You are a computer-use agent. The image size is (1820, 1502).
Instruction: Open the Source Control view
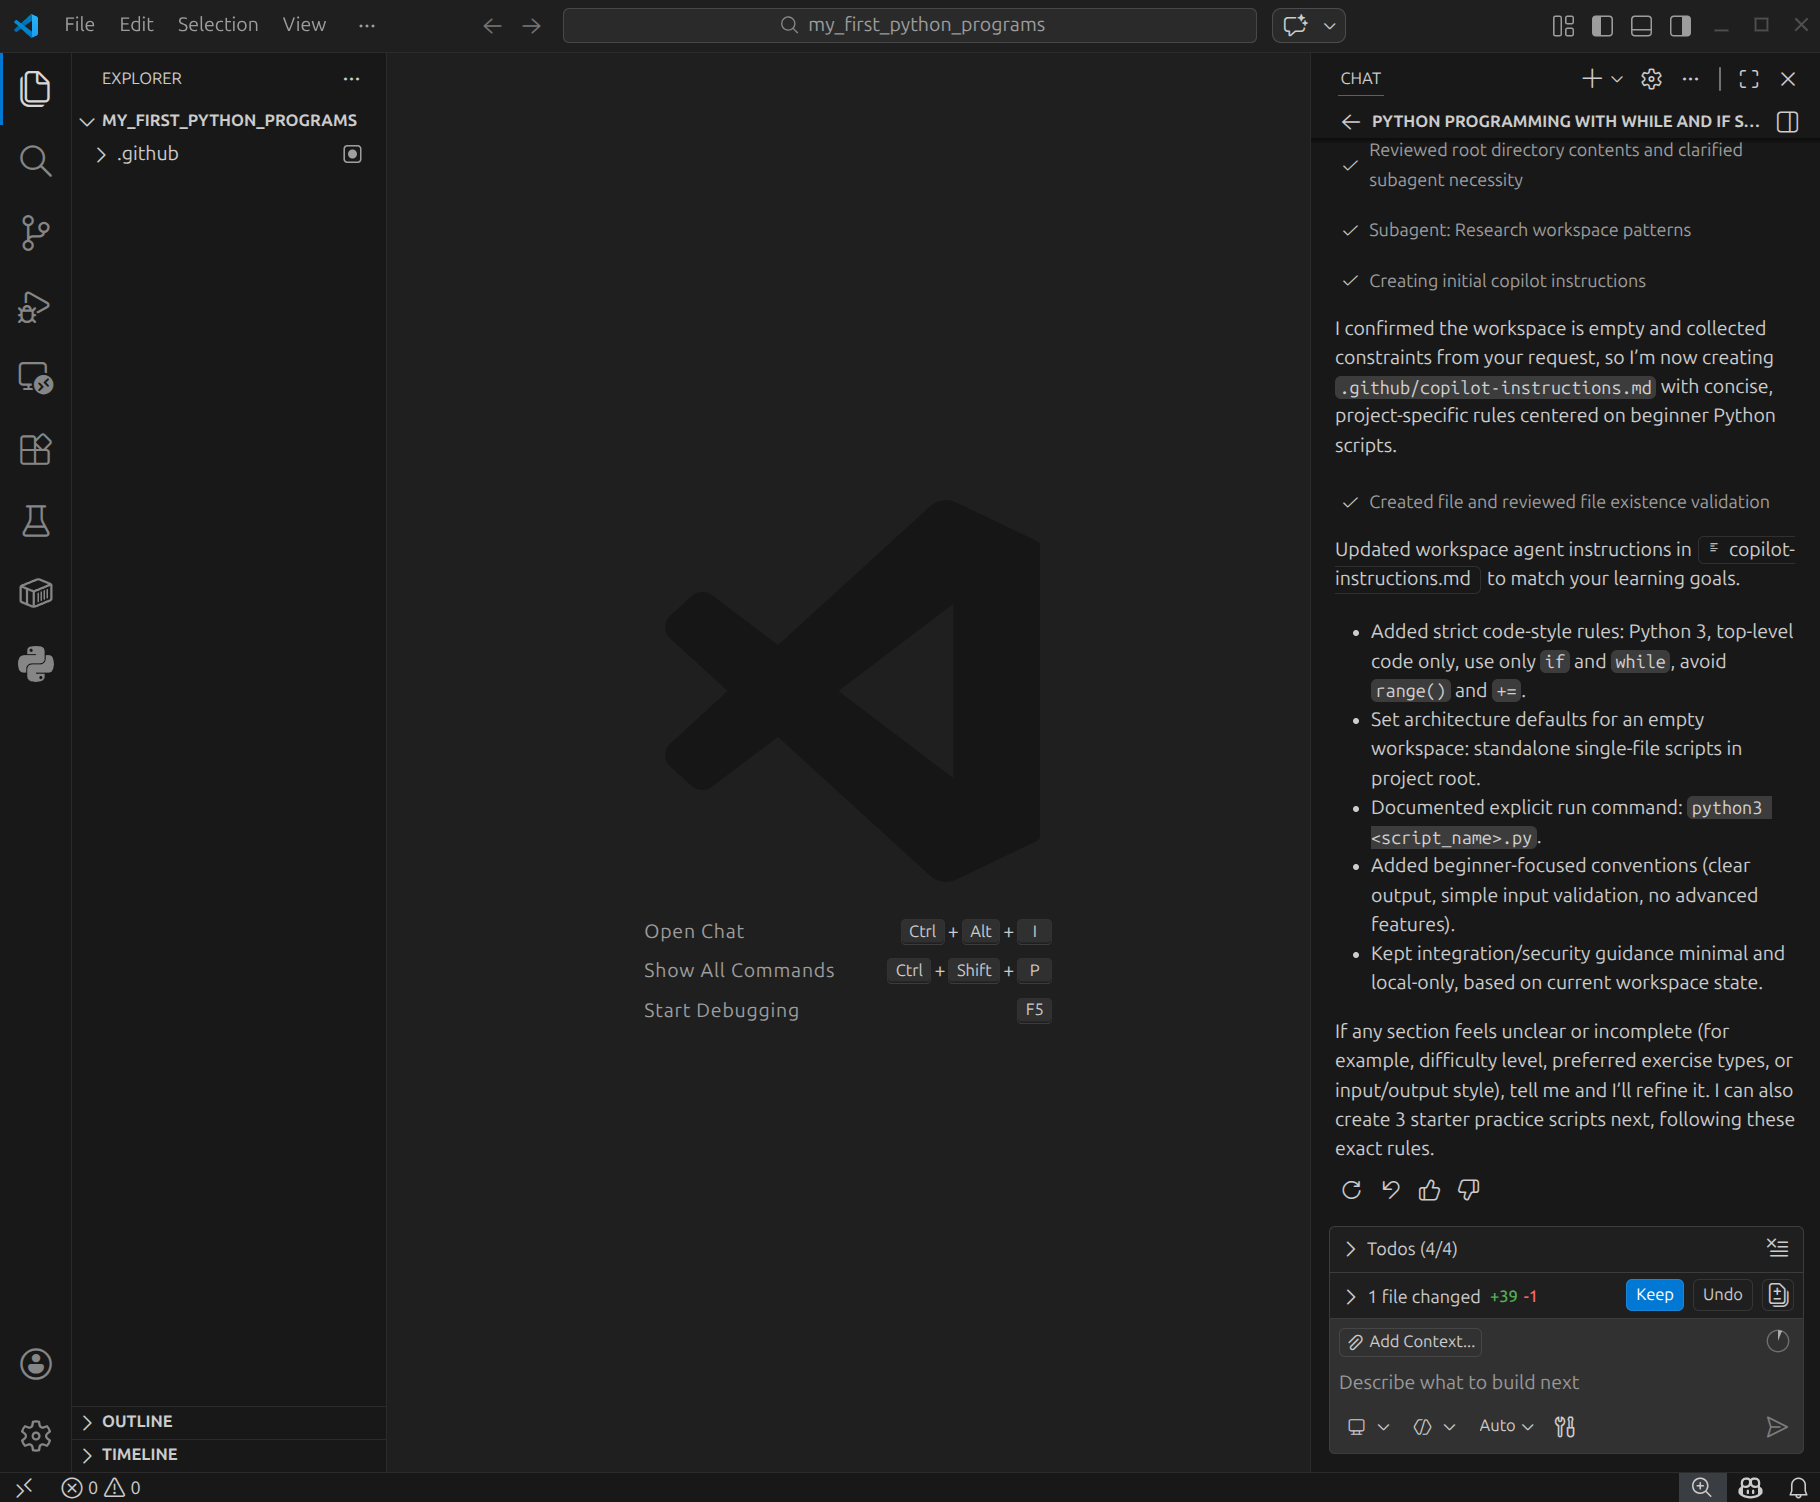pyautogui.click(x=35, y=233)
